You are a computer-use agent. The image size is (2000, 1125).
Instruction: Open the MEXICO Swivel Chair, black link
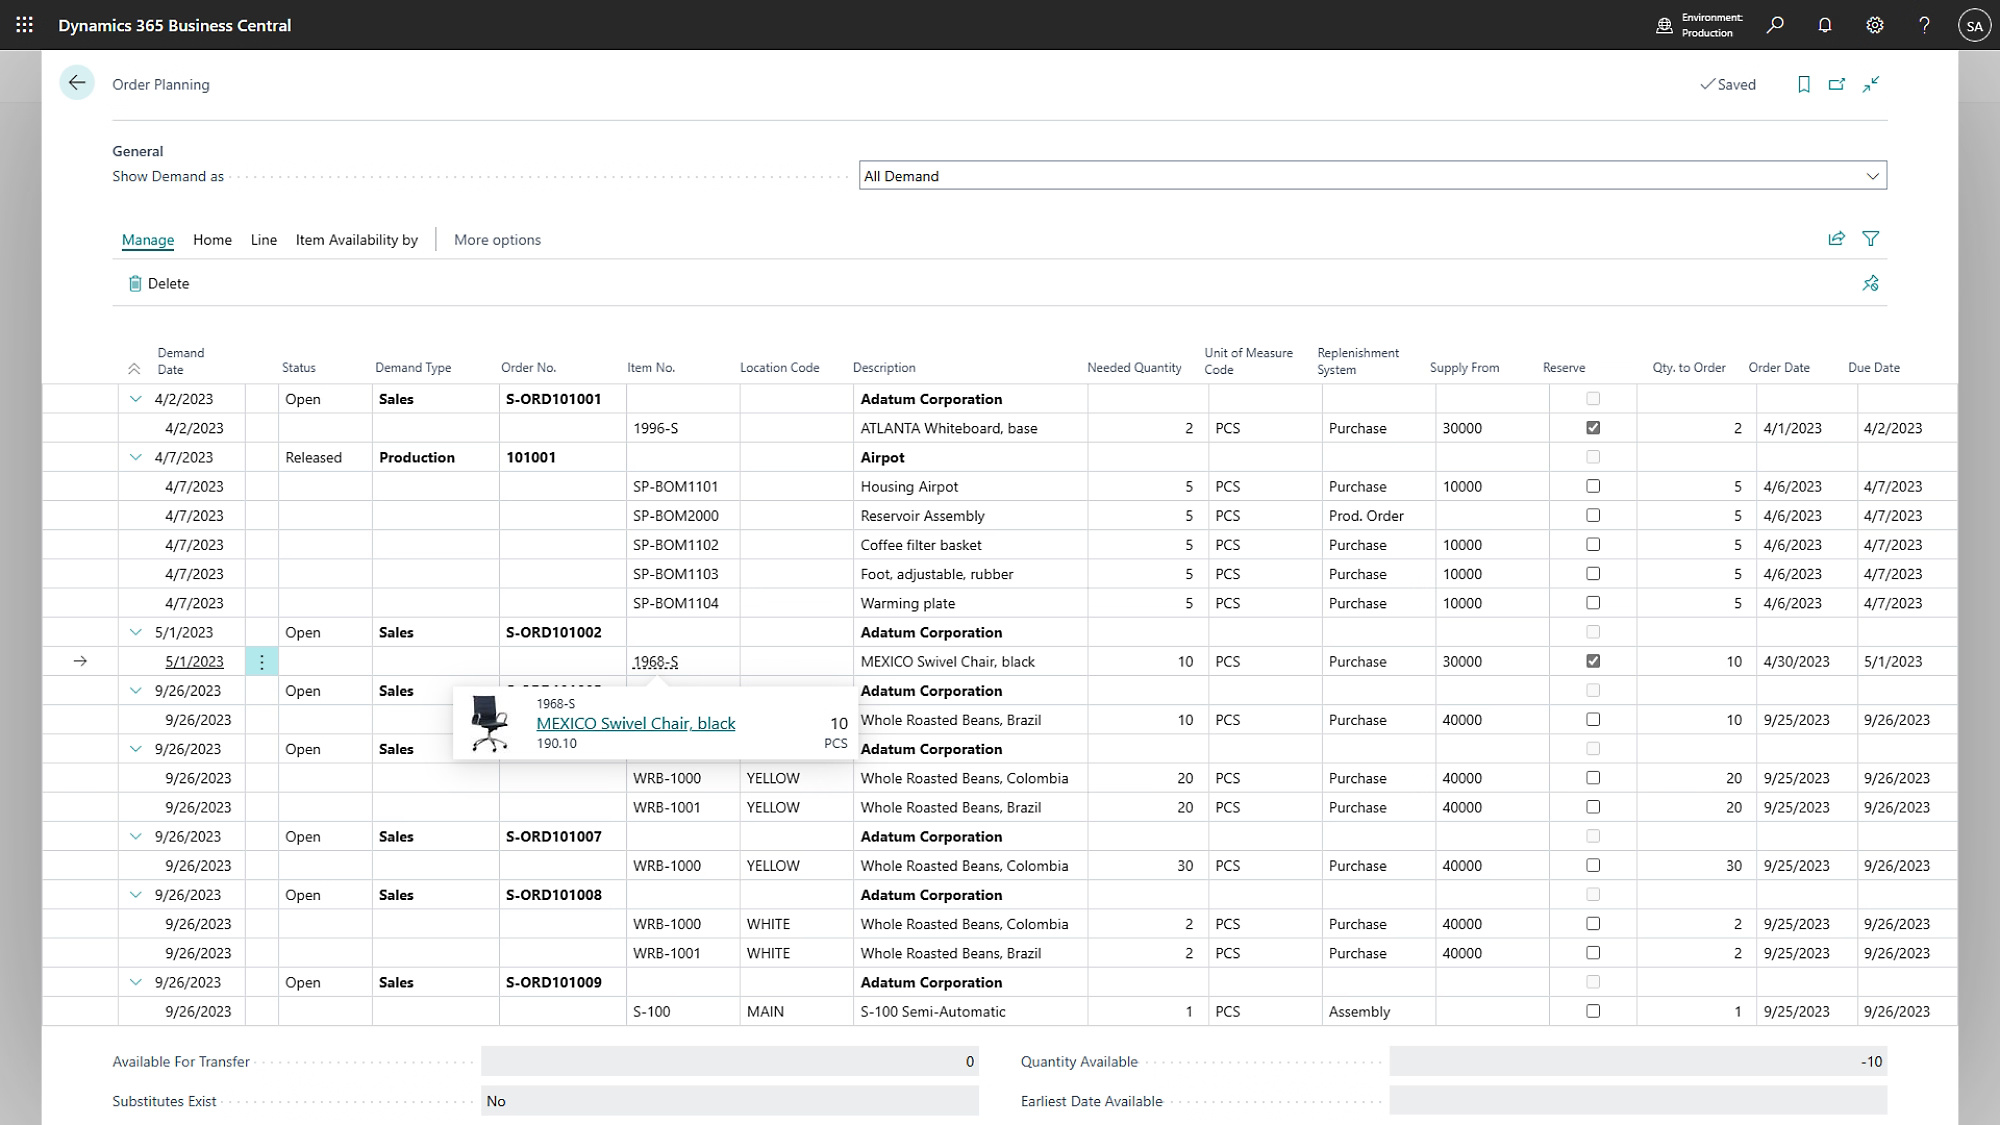(635, 723)
